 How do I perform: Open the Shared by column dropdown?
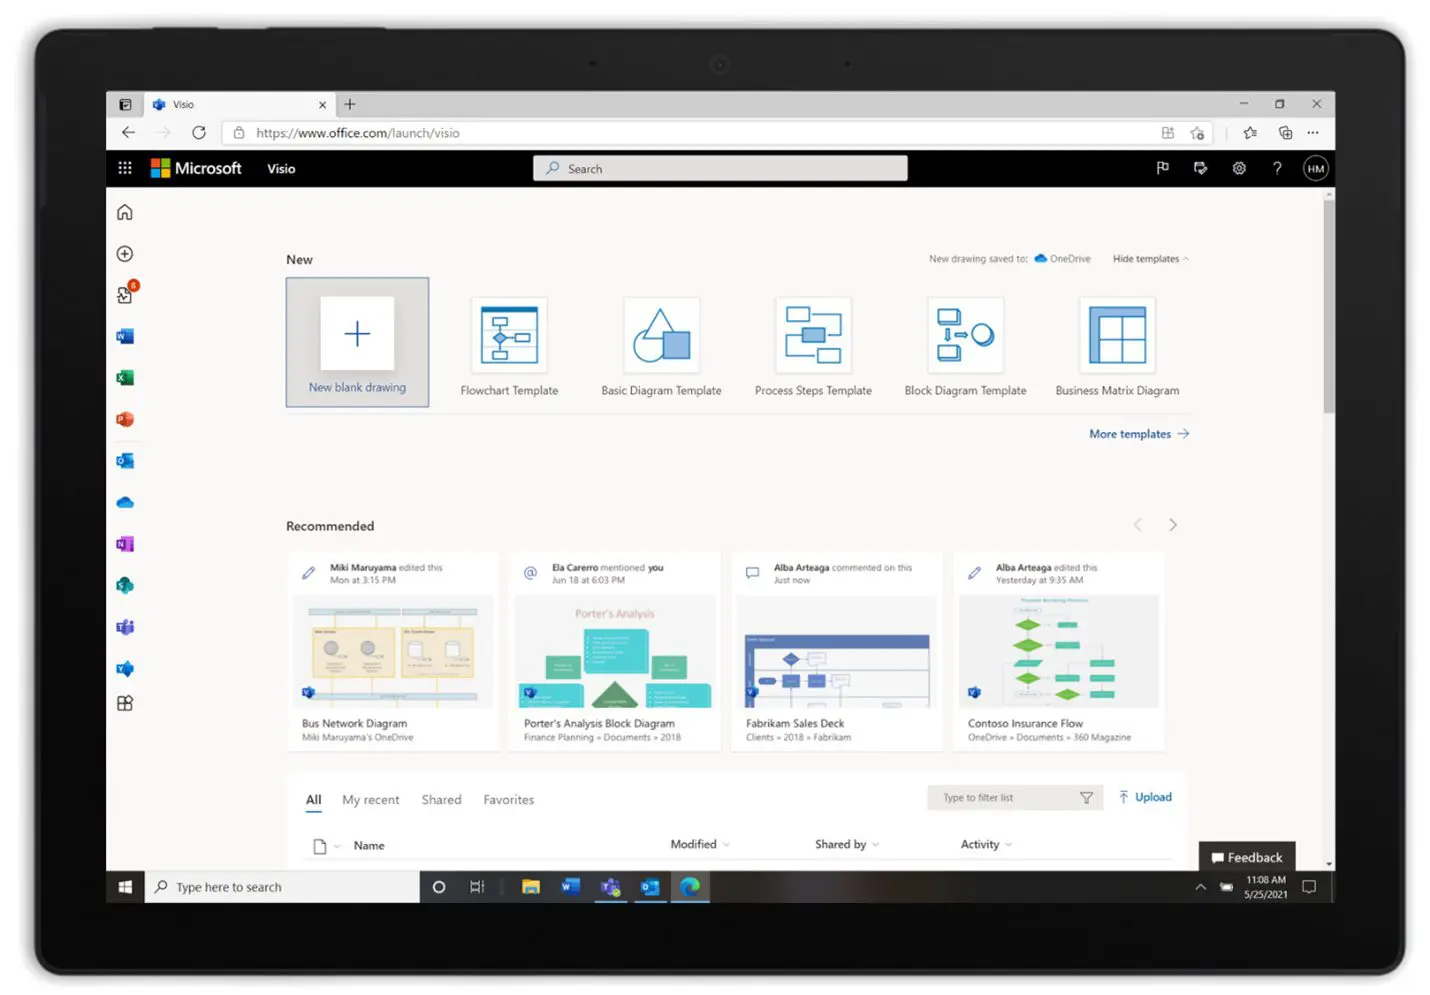876,845
